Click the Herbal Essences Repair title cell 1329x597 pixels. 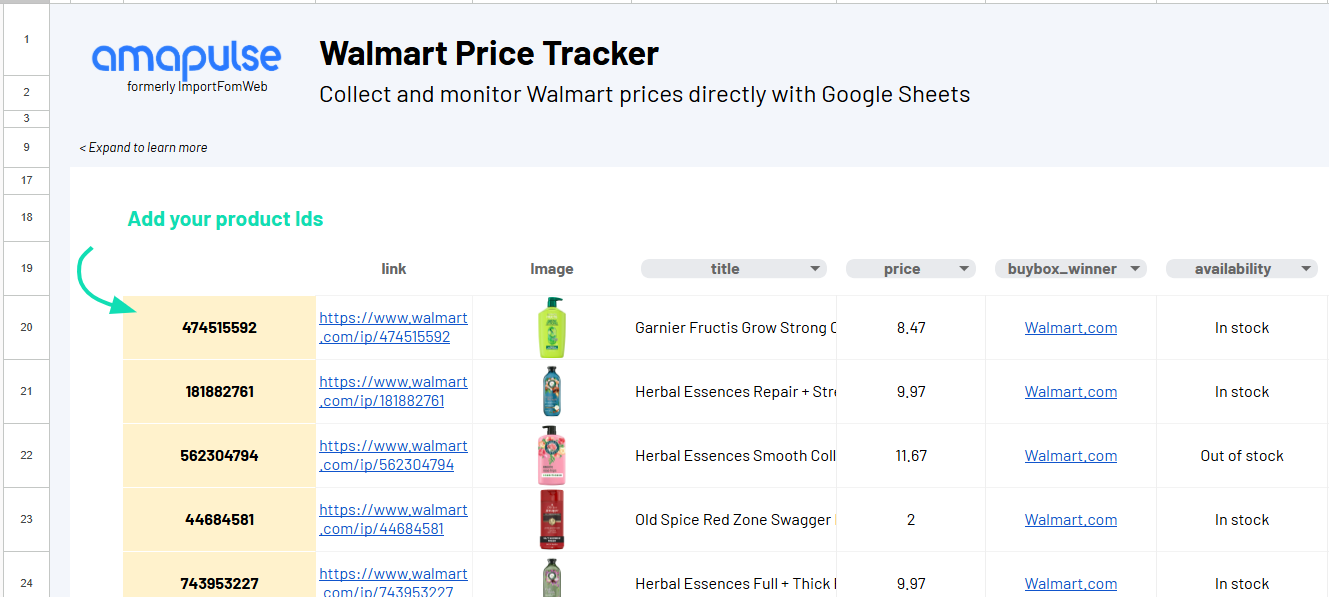coord(734,392)
